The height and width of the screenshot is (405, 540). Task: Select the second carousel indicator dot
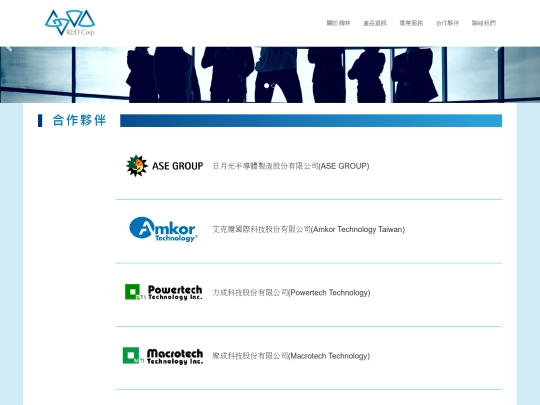273,85
